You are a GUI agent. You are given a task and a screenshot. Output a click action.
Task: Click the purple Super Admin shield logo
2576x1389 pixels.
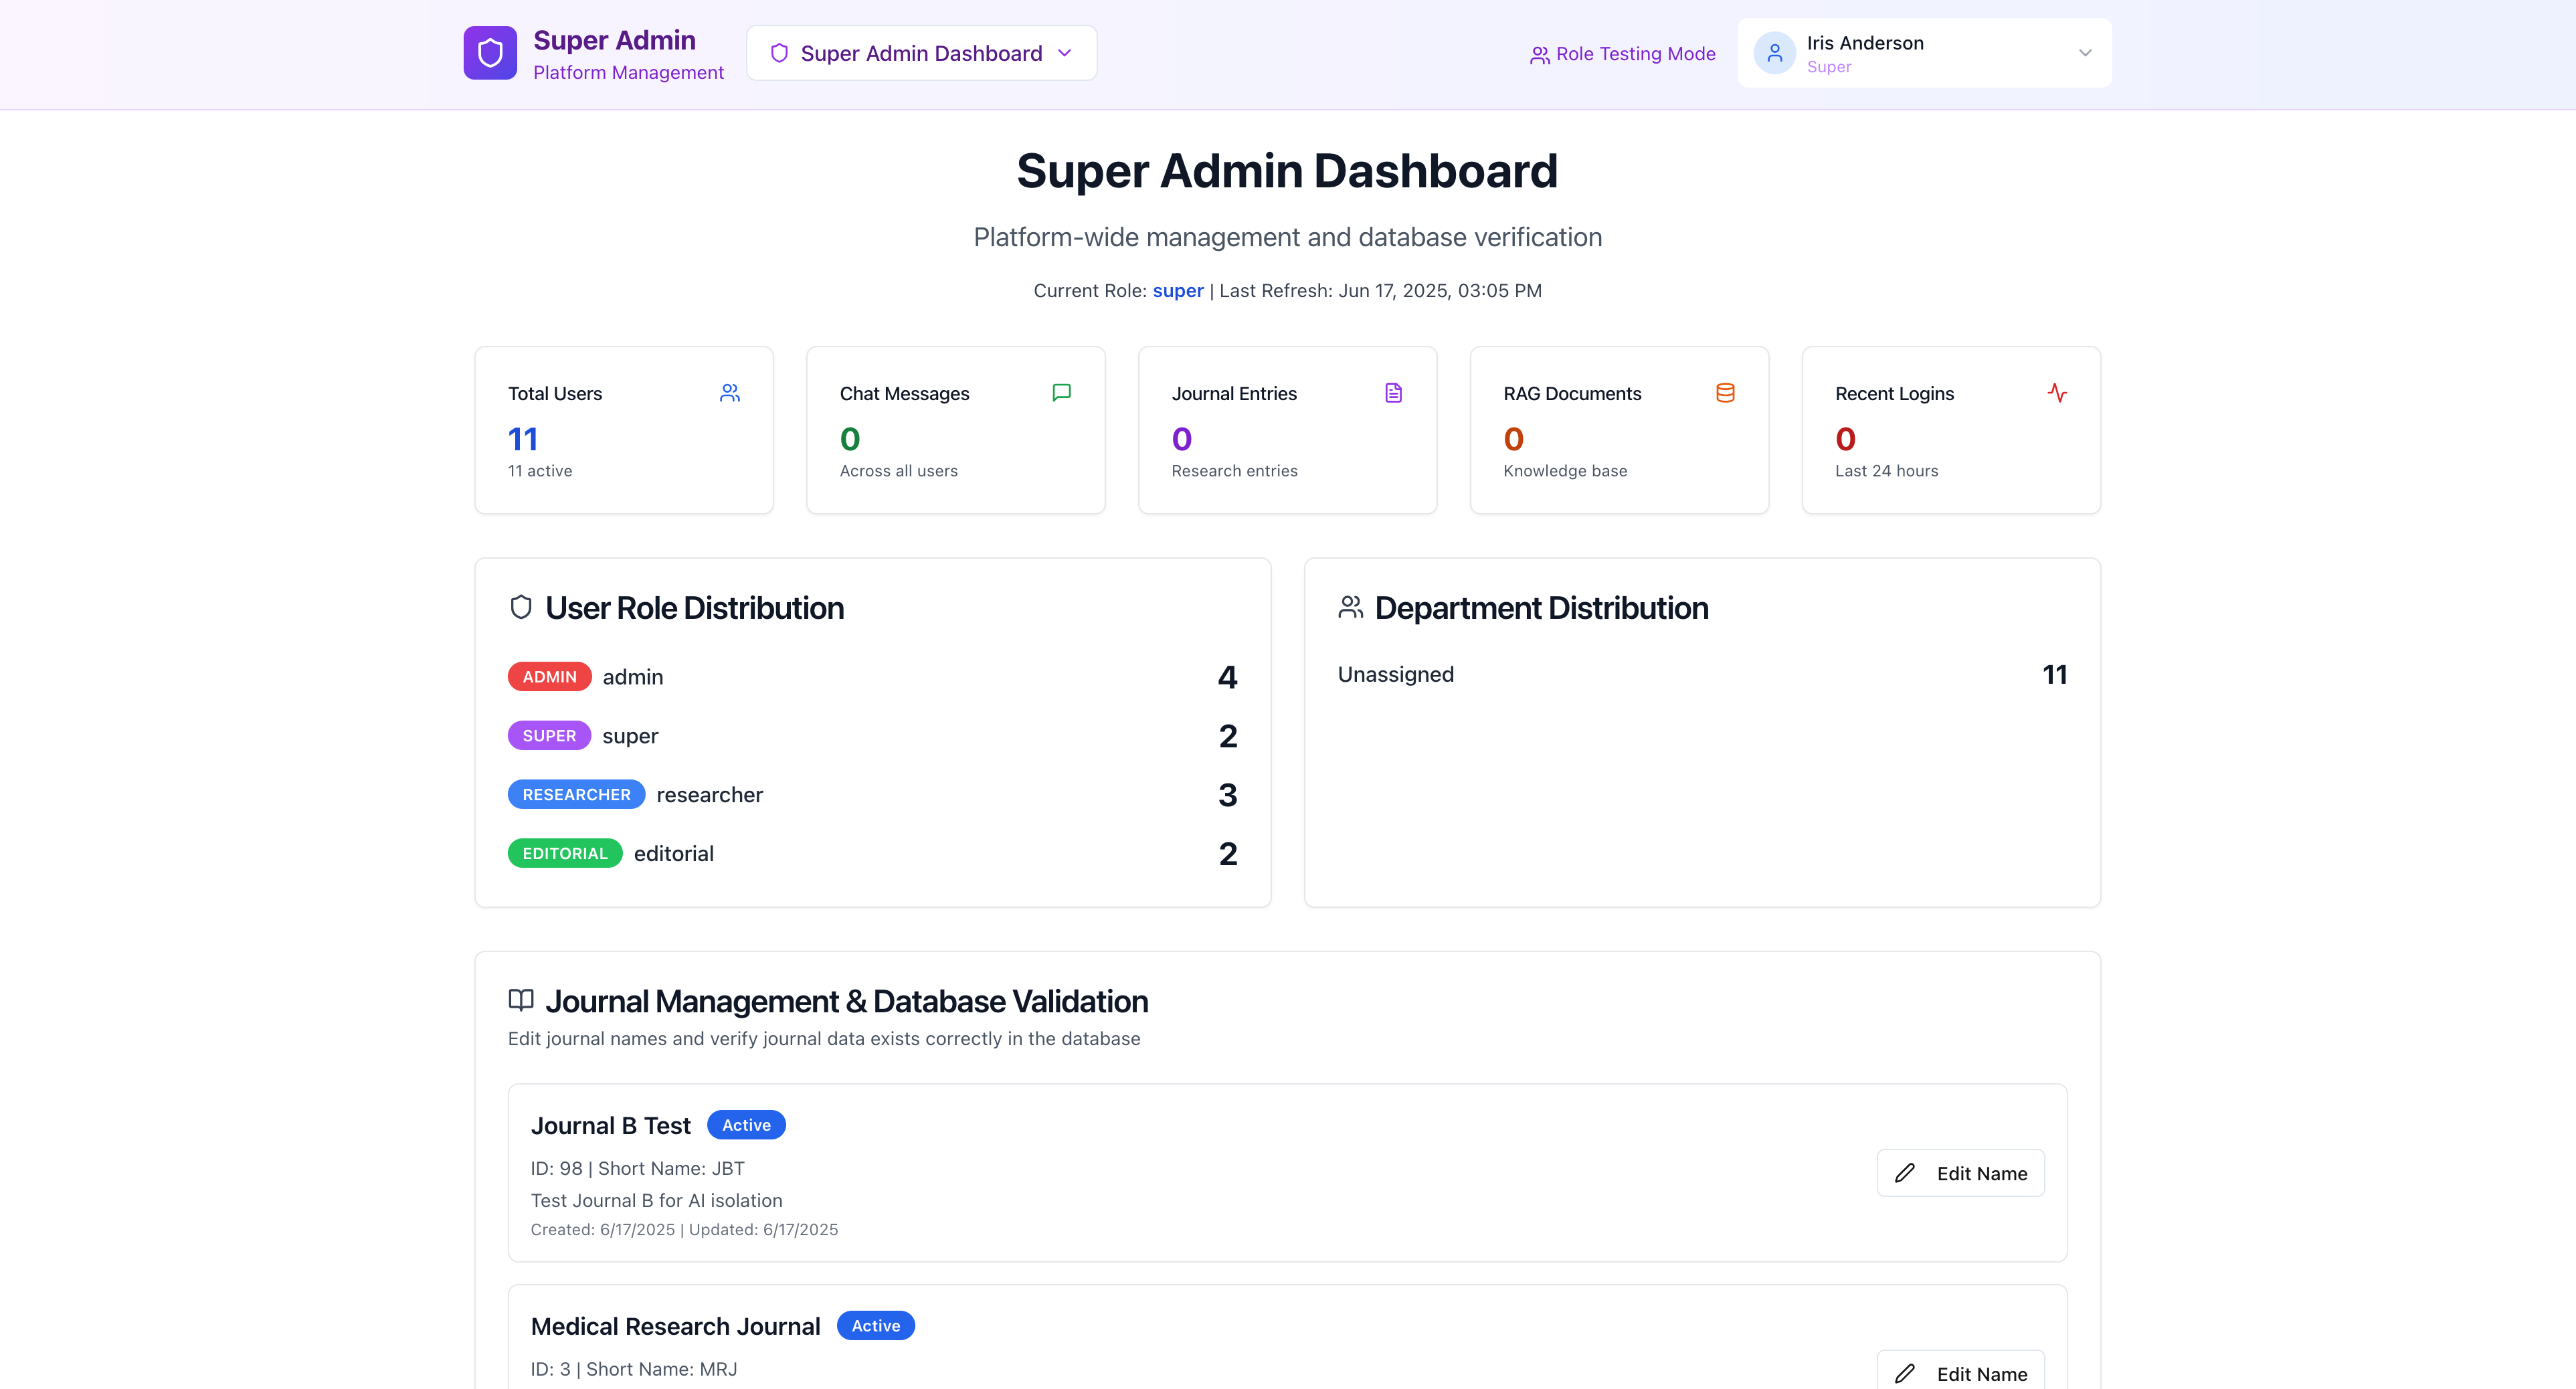coord(490,53)
